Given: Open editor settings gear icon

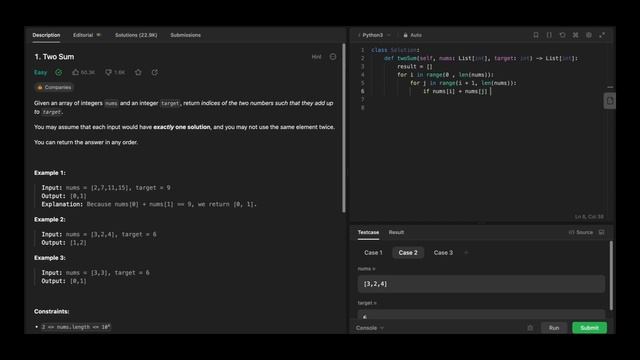Looking at the screenshot, I should pyautogui.click(x=589, y=35).
